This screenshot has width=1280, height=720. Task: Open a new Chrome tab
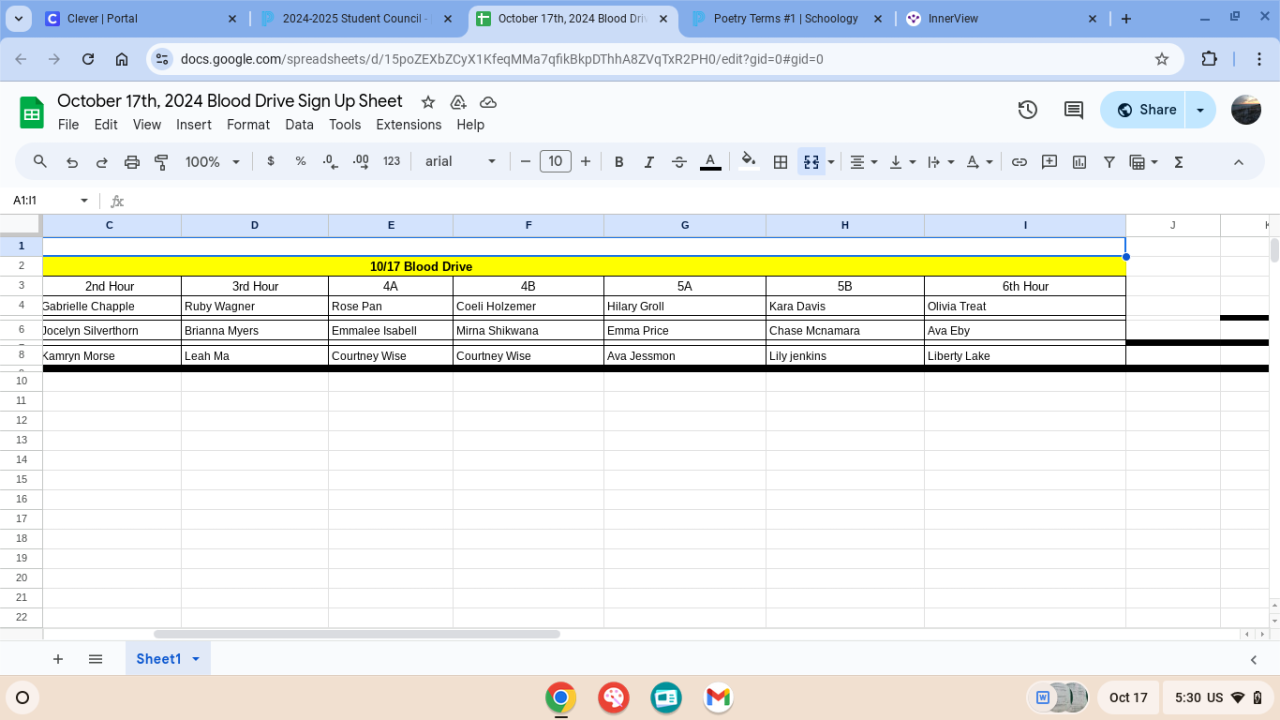point(1126,19)
